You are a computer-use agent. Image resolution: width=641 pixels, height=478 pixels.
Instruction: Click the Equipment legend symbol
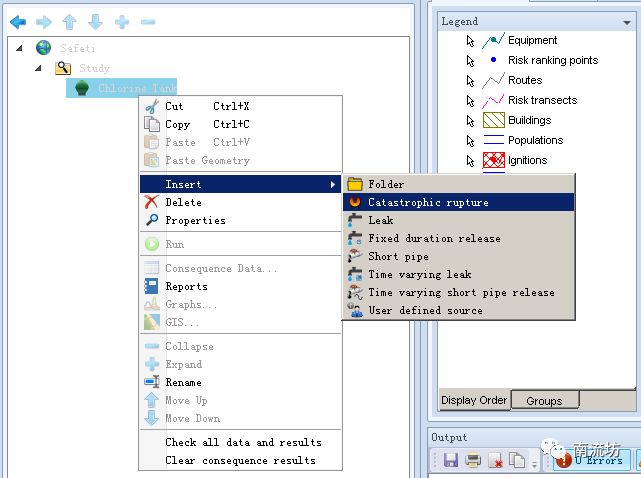(493, 40)
